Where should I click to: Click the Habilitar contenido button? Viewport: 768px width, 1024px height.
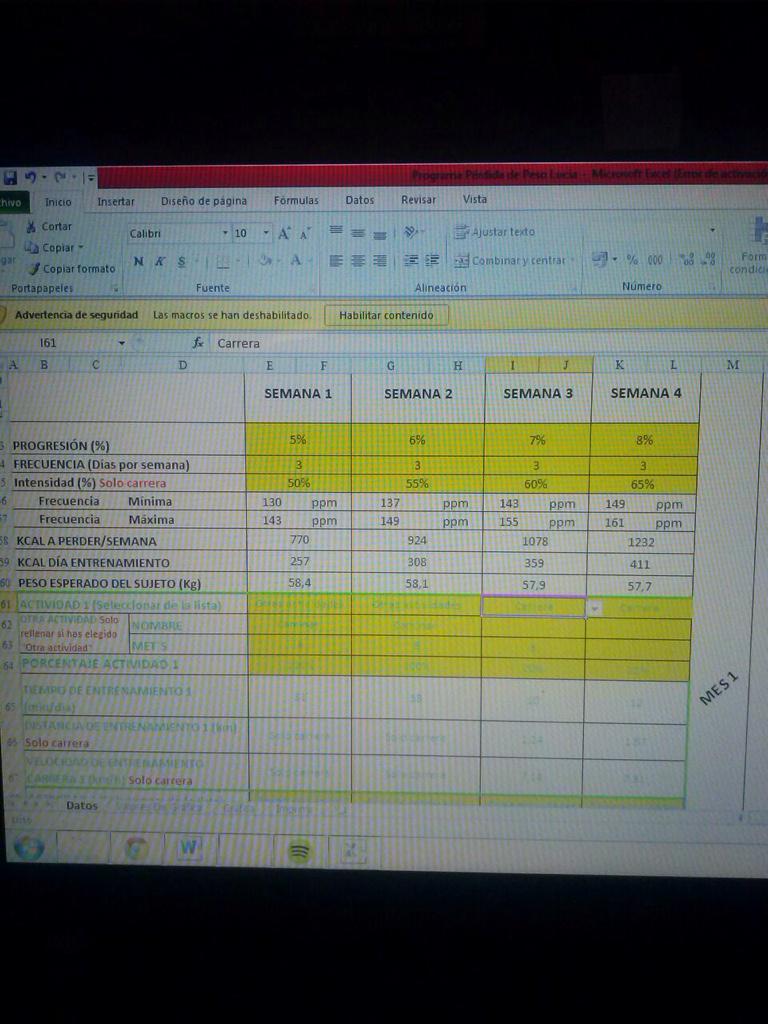coord(386,315)
